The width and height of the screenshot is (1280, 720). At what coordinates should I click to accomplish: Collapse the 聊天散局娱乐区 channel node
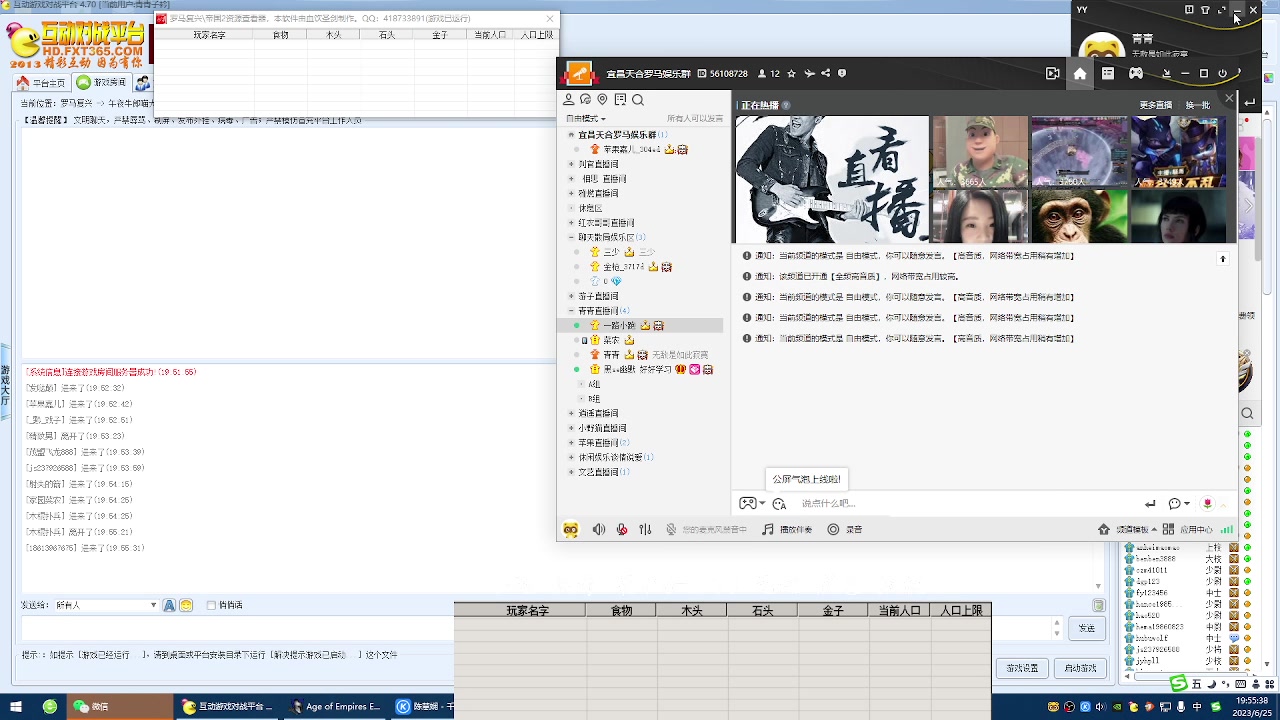click(x=571, y=238)
